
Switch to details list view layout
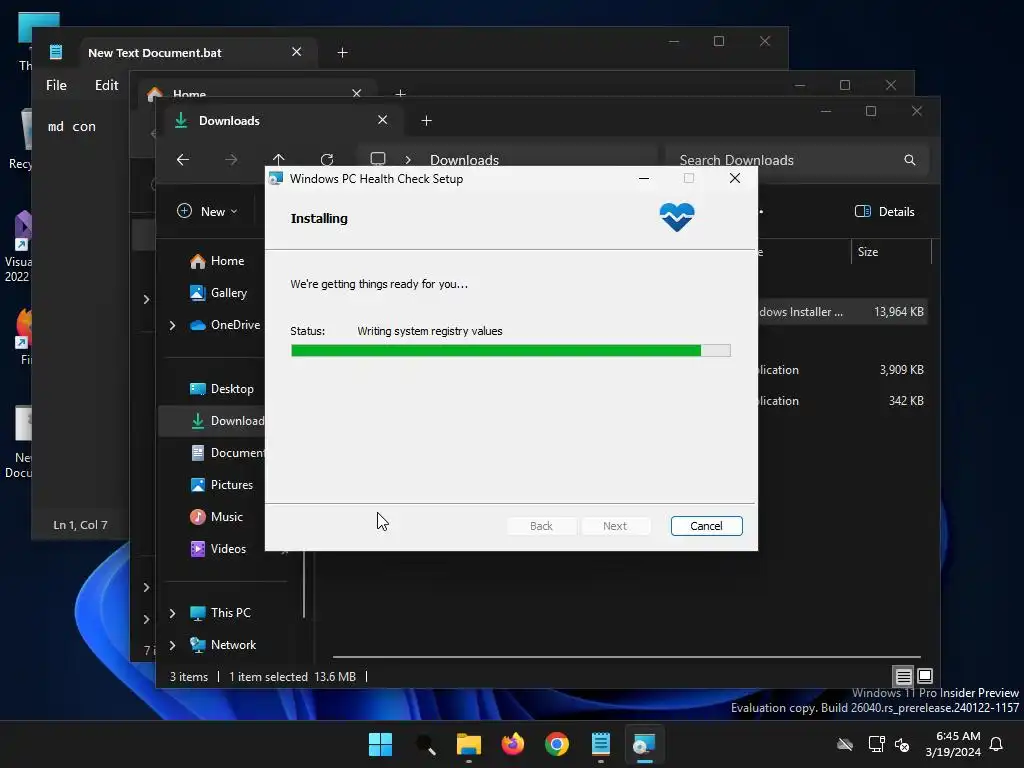[903, 676]
